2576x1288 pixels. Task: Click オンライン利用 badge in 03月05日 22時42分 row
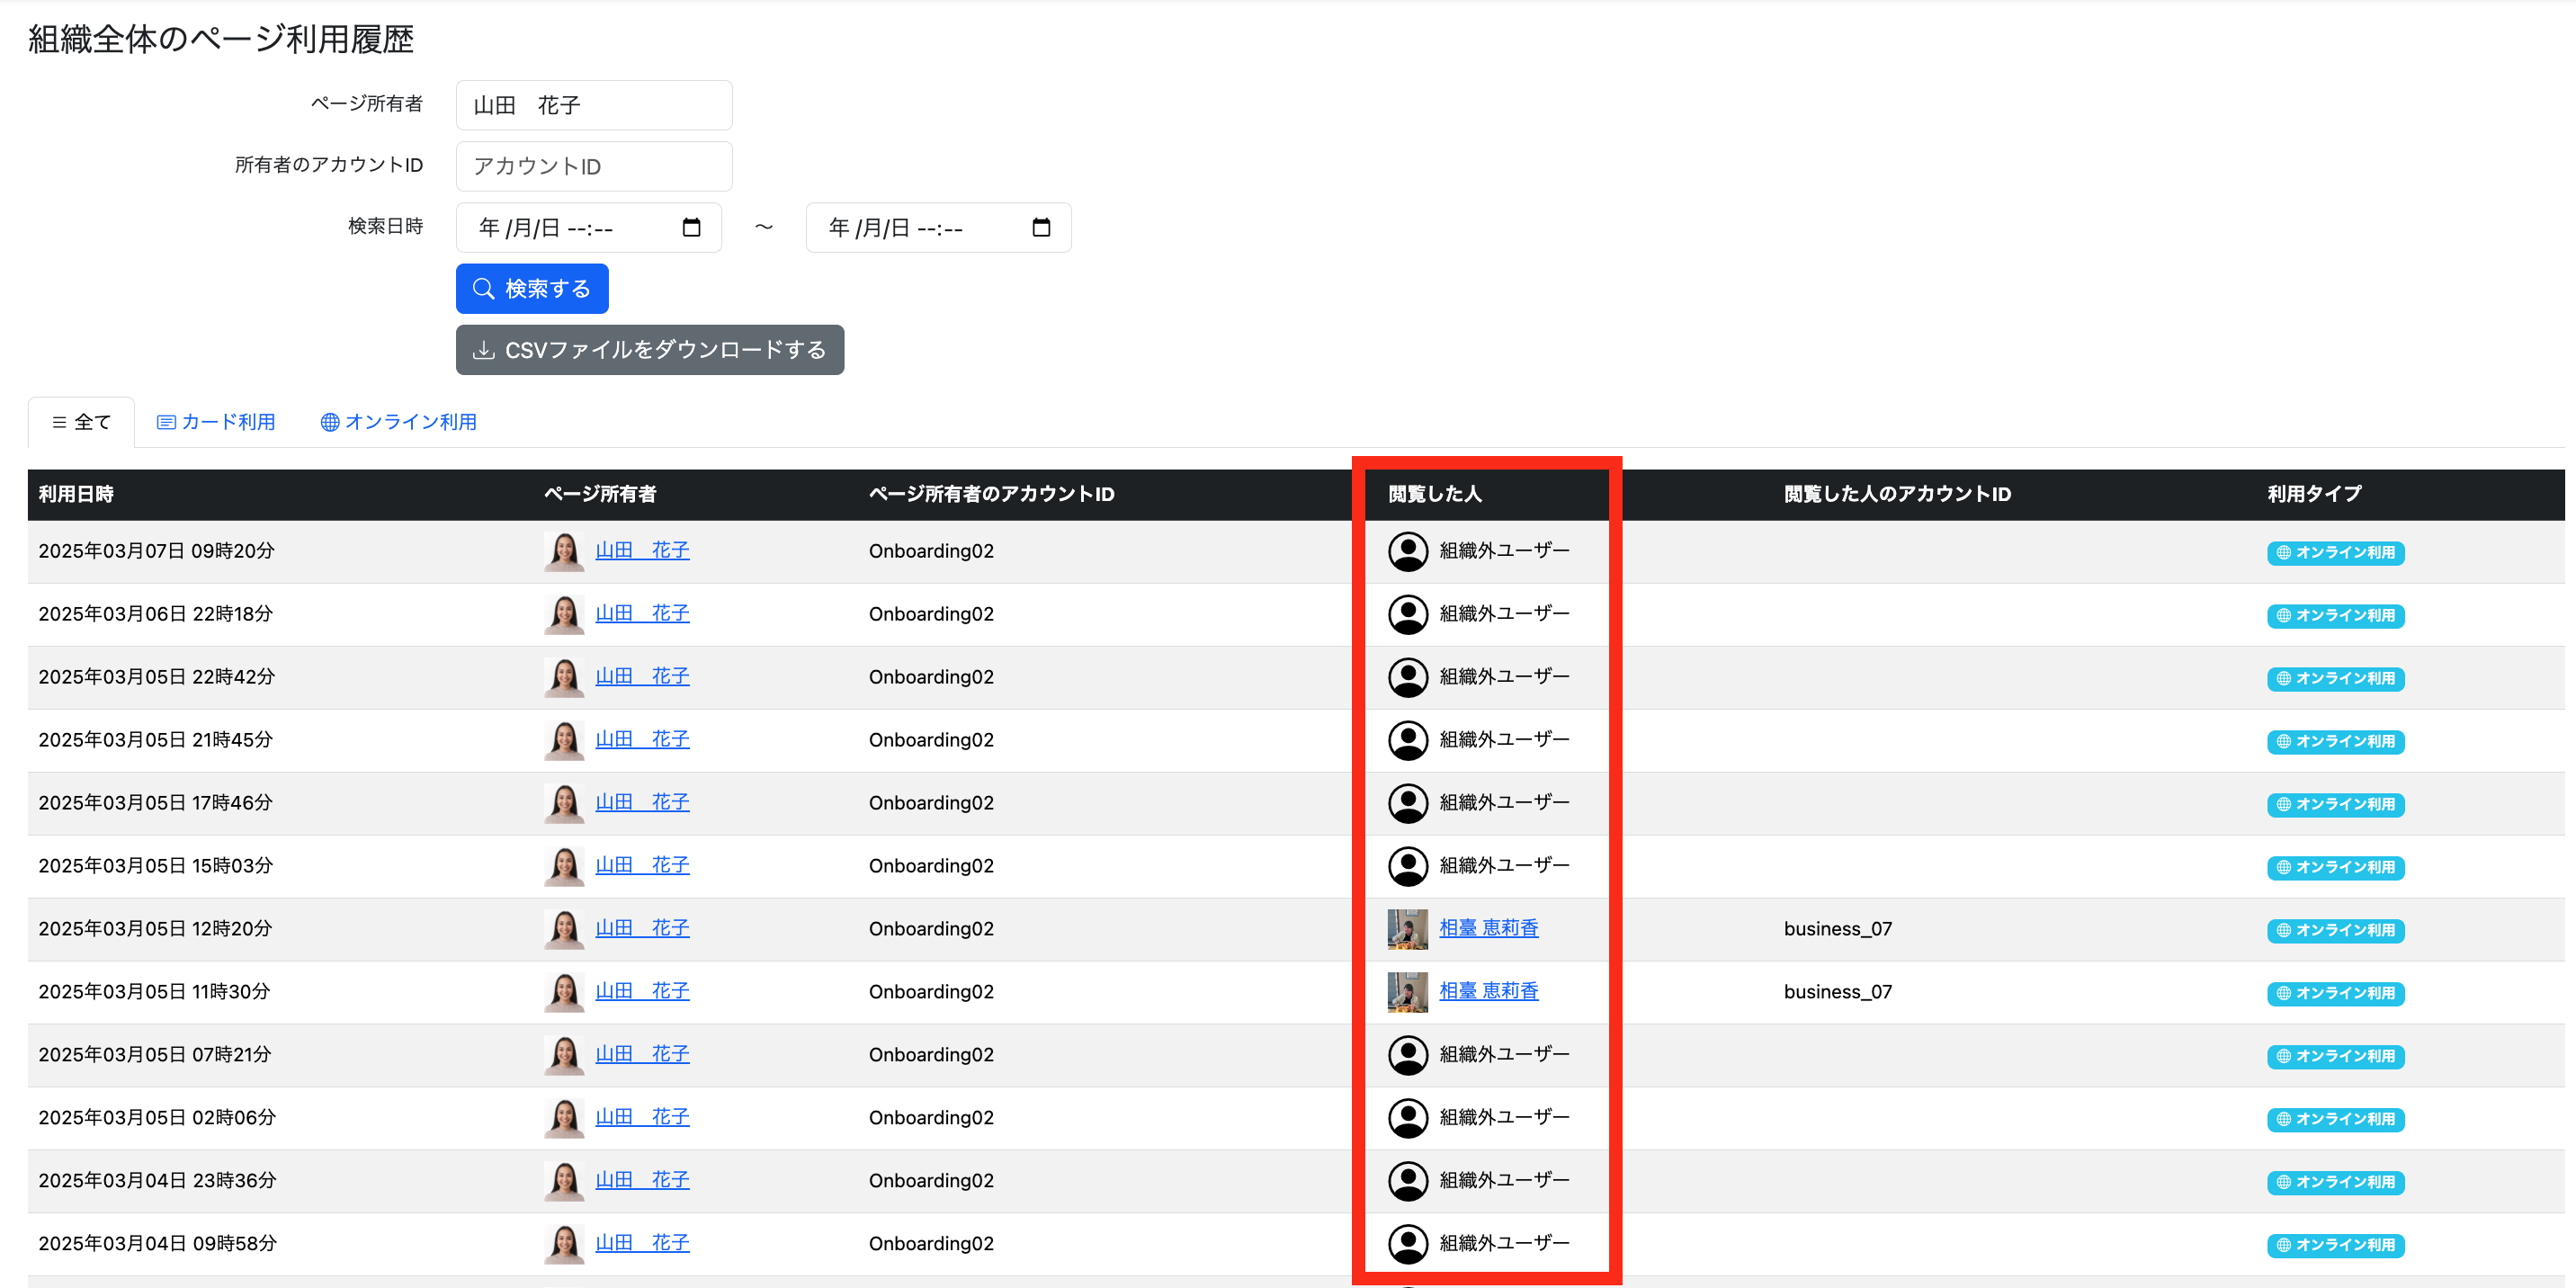tap(2335, 678)
